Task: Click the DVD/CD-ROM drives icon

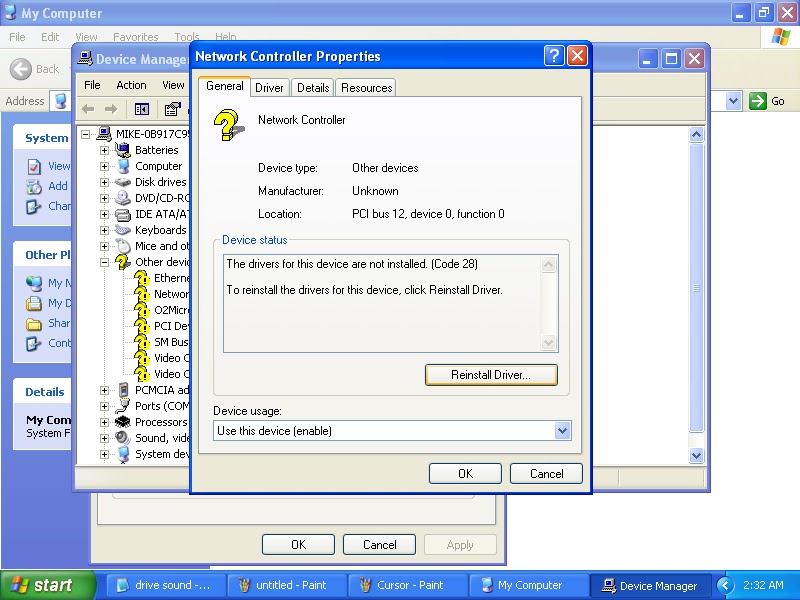Action: [123, 198]
